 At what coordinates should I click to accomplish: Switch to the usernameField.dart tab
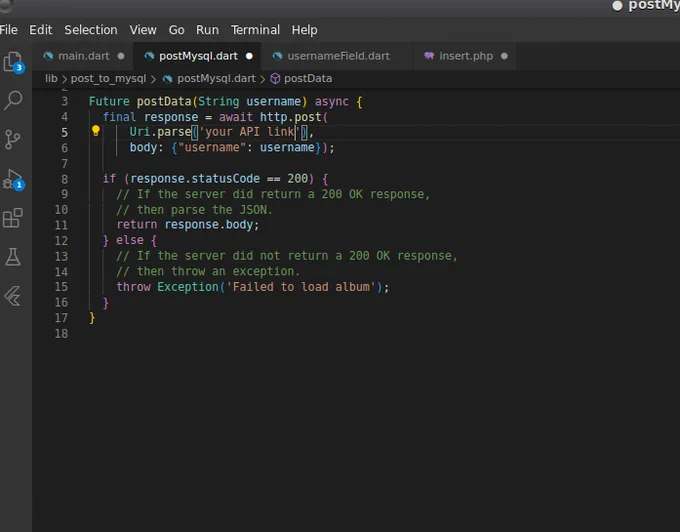coord(338,56)
